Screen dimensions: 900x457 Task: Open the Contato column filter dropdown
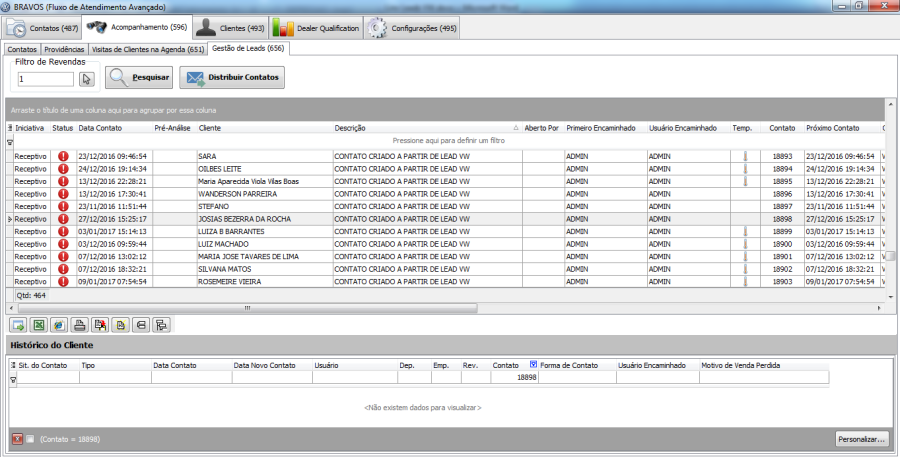tap(533, 365)
